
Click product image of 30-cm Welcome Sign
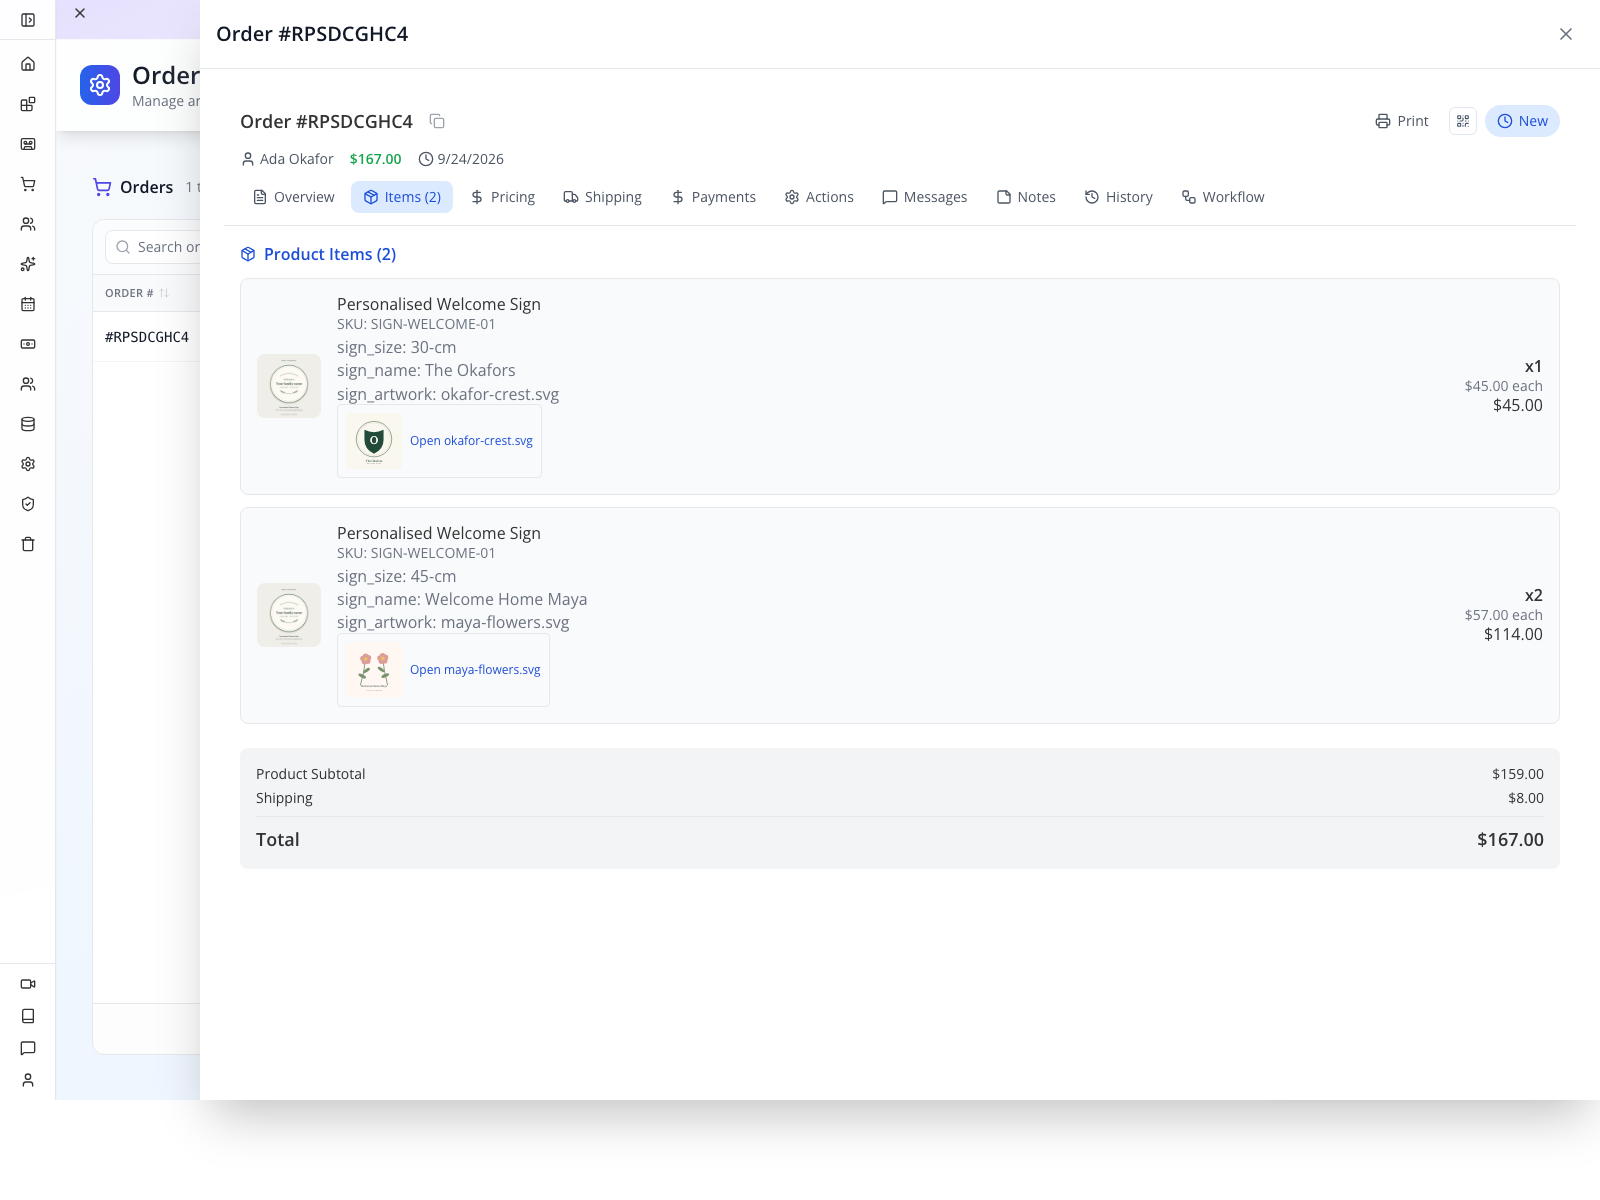point(289,386)
